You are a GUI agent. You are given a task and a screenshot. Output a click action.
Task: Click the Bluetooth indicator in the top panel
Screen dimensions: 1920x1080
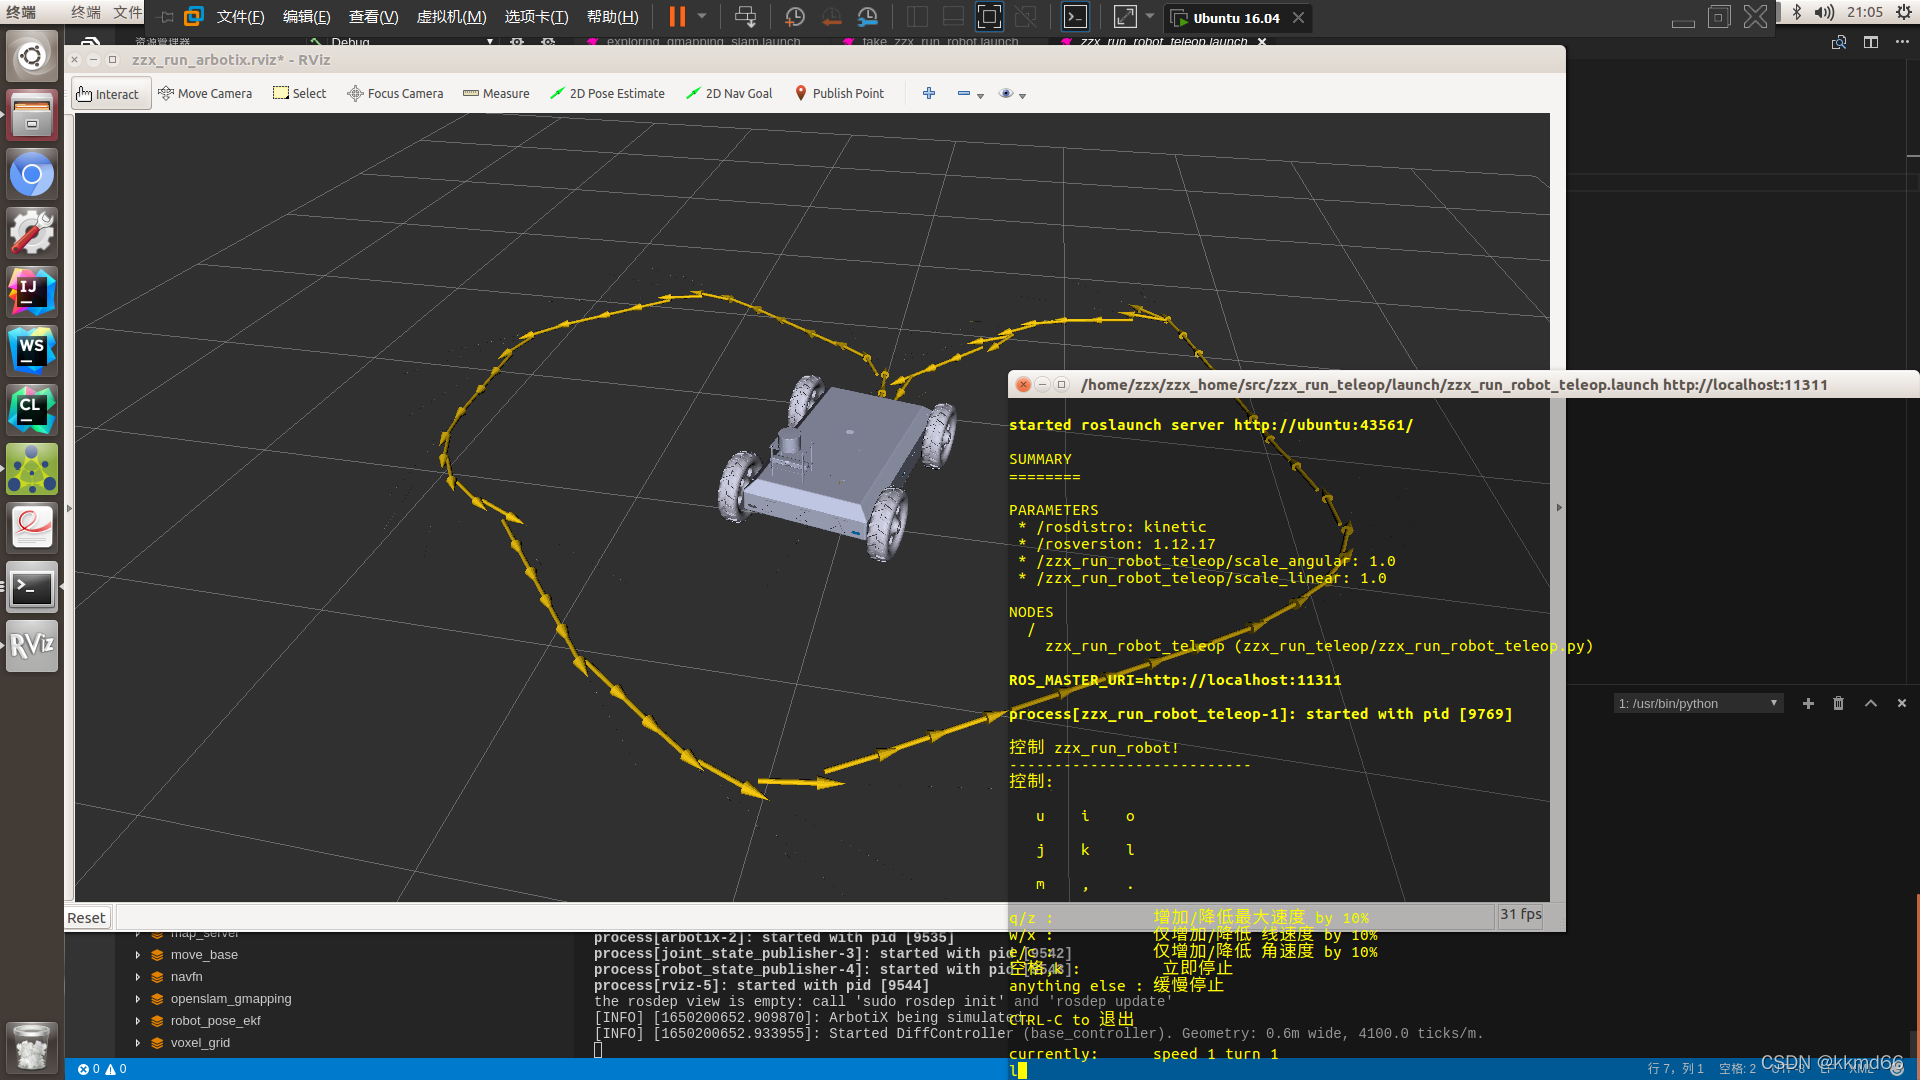pyautogui.click(x=1797, y=12)
